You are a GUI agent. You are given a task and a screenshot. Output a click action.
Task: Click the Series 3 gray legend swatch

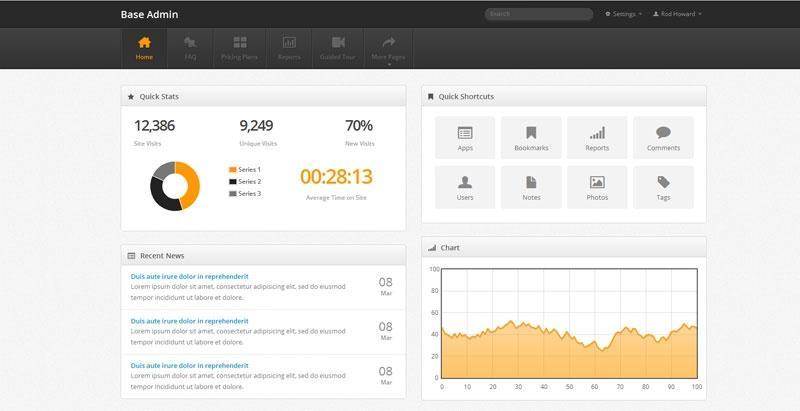(x=233, y=194)
